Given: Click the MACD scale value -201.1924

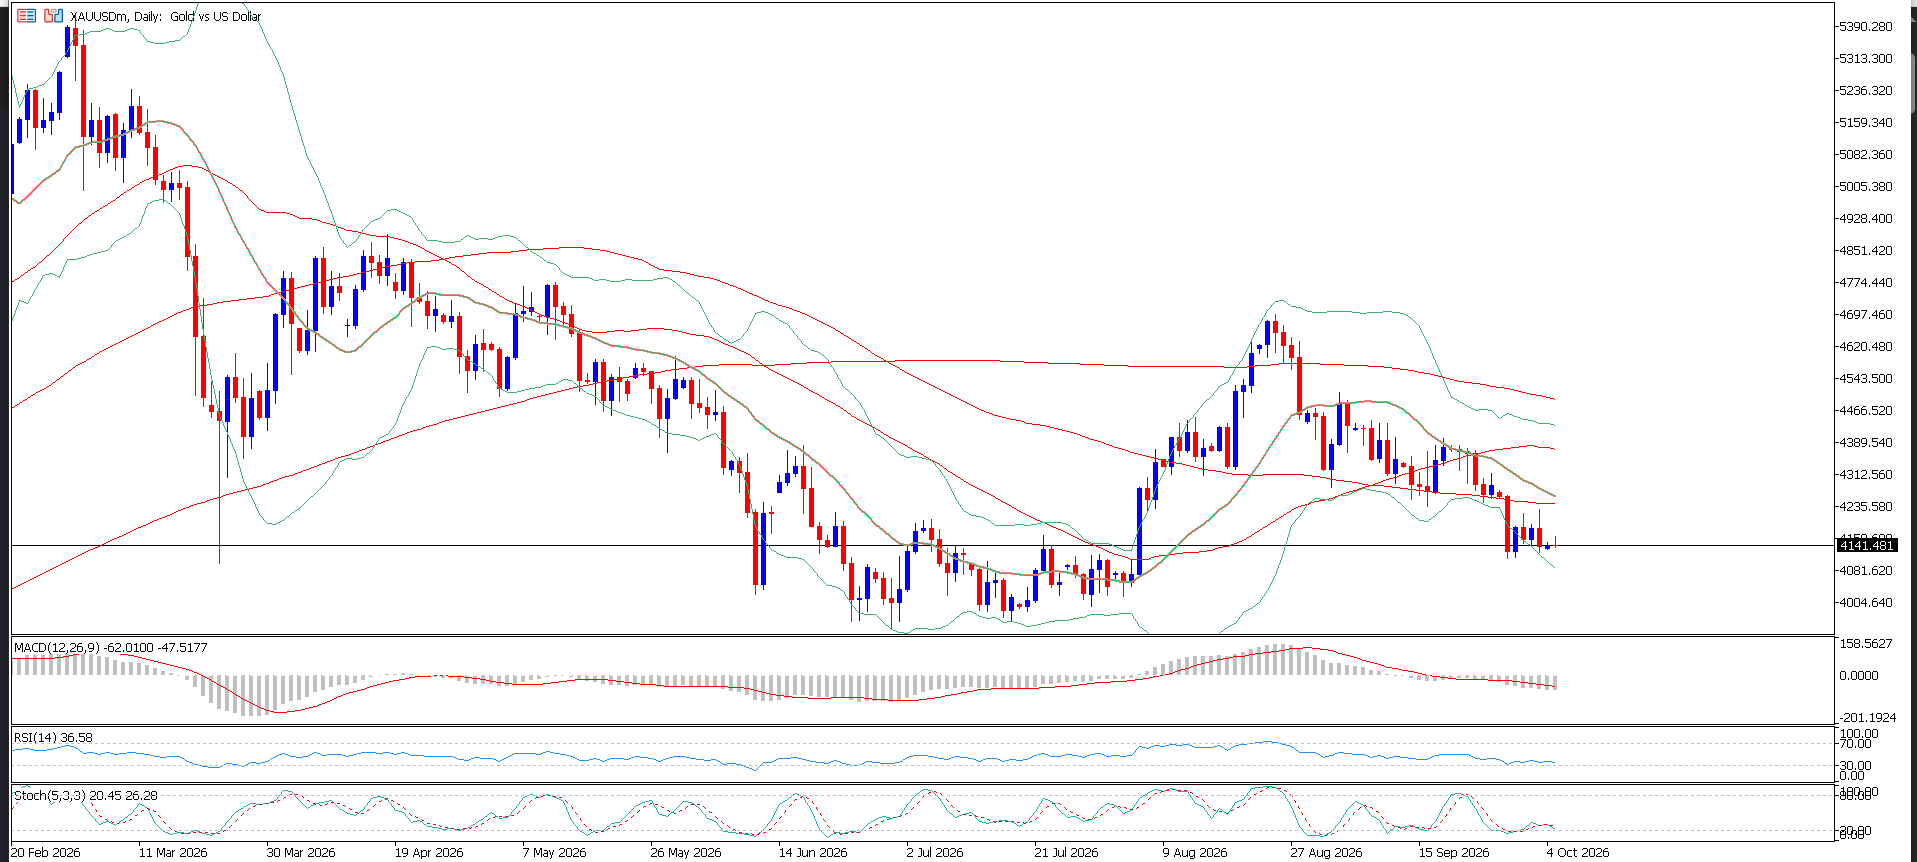Looking at the screenshot, I should pos(1868,717).
